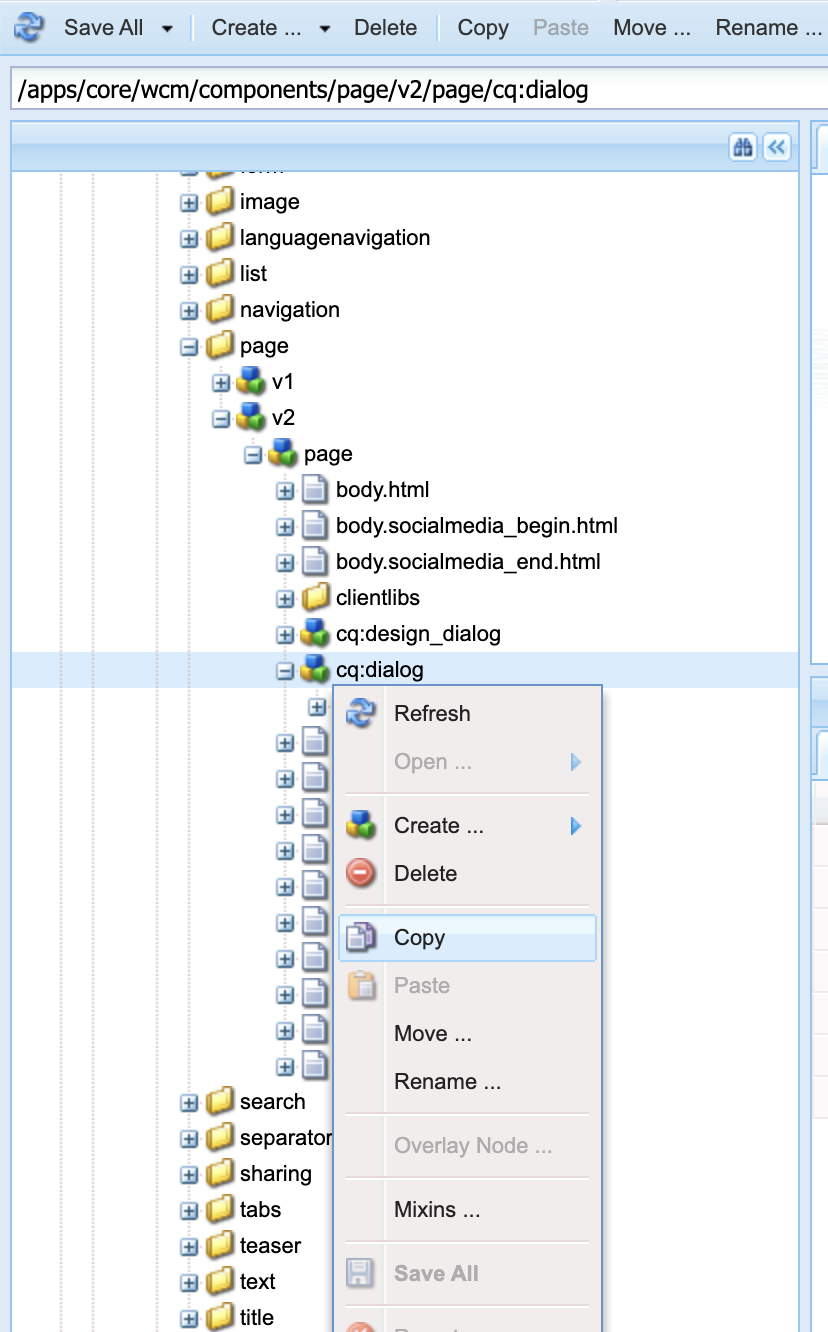Expand the navigation folder in the tree
Screen dimensions: 828x1332
tap(189, 310)
